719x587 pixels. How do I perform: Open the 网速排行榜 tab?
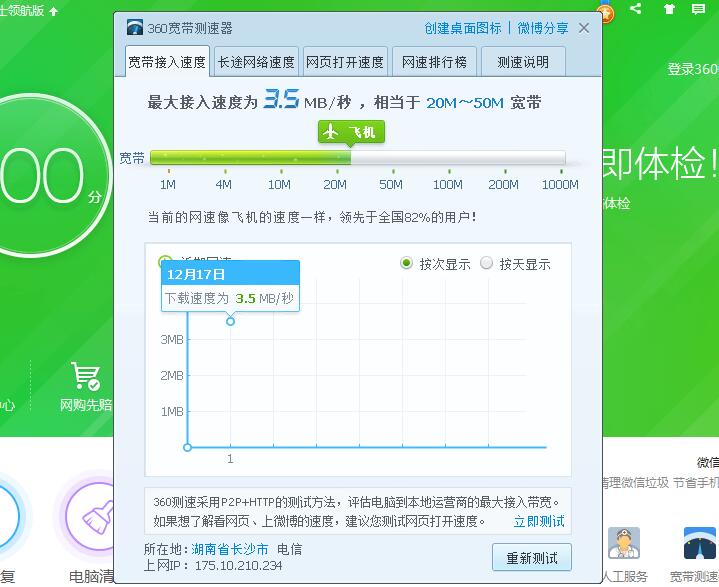434,61
